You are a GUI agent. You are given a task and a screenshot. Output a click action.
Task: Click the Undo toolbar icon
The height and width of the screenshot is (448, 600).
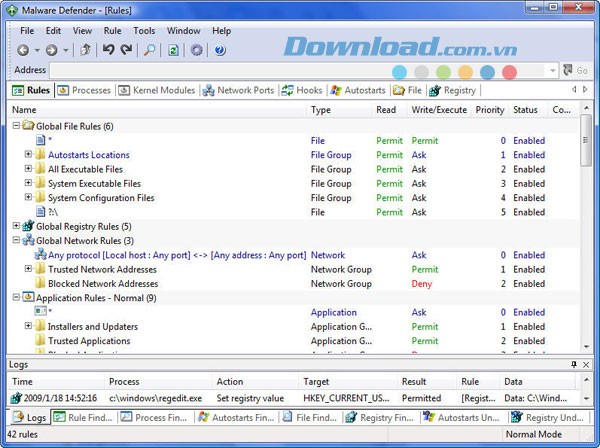pyautogui.click(x=108, y=50)
